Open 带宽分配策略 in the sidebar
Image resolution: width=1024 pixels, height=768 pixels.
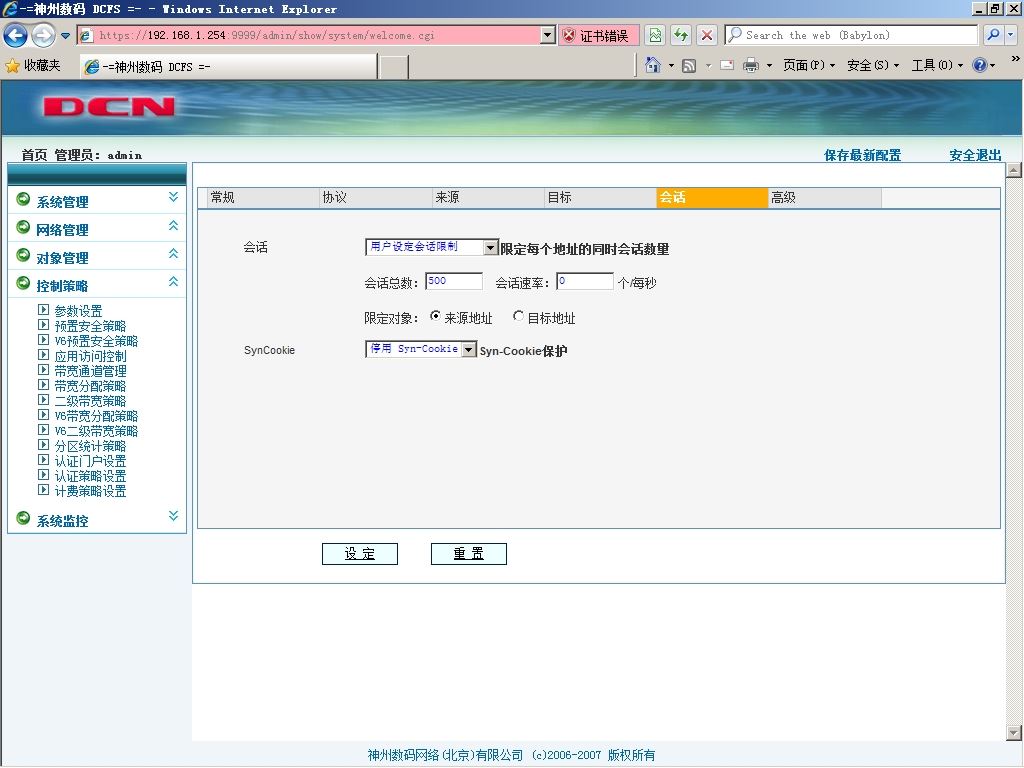(90, 386)
